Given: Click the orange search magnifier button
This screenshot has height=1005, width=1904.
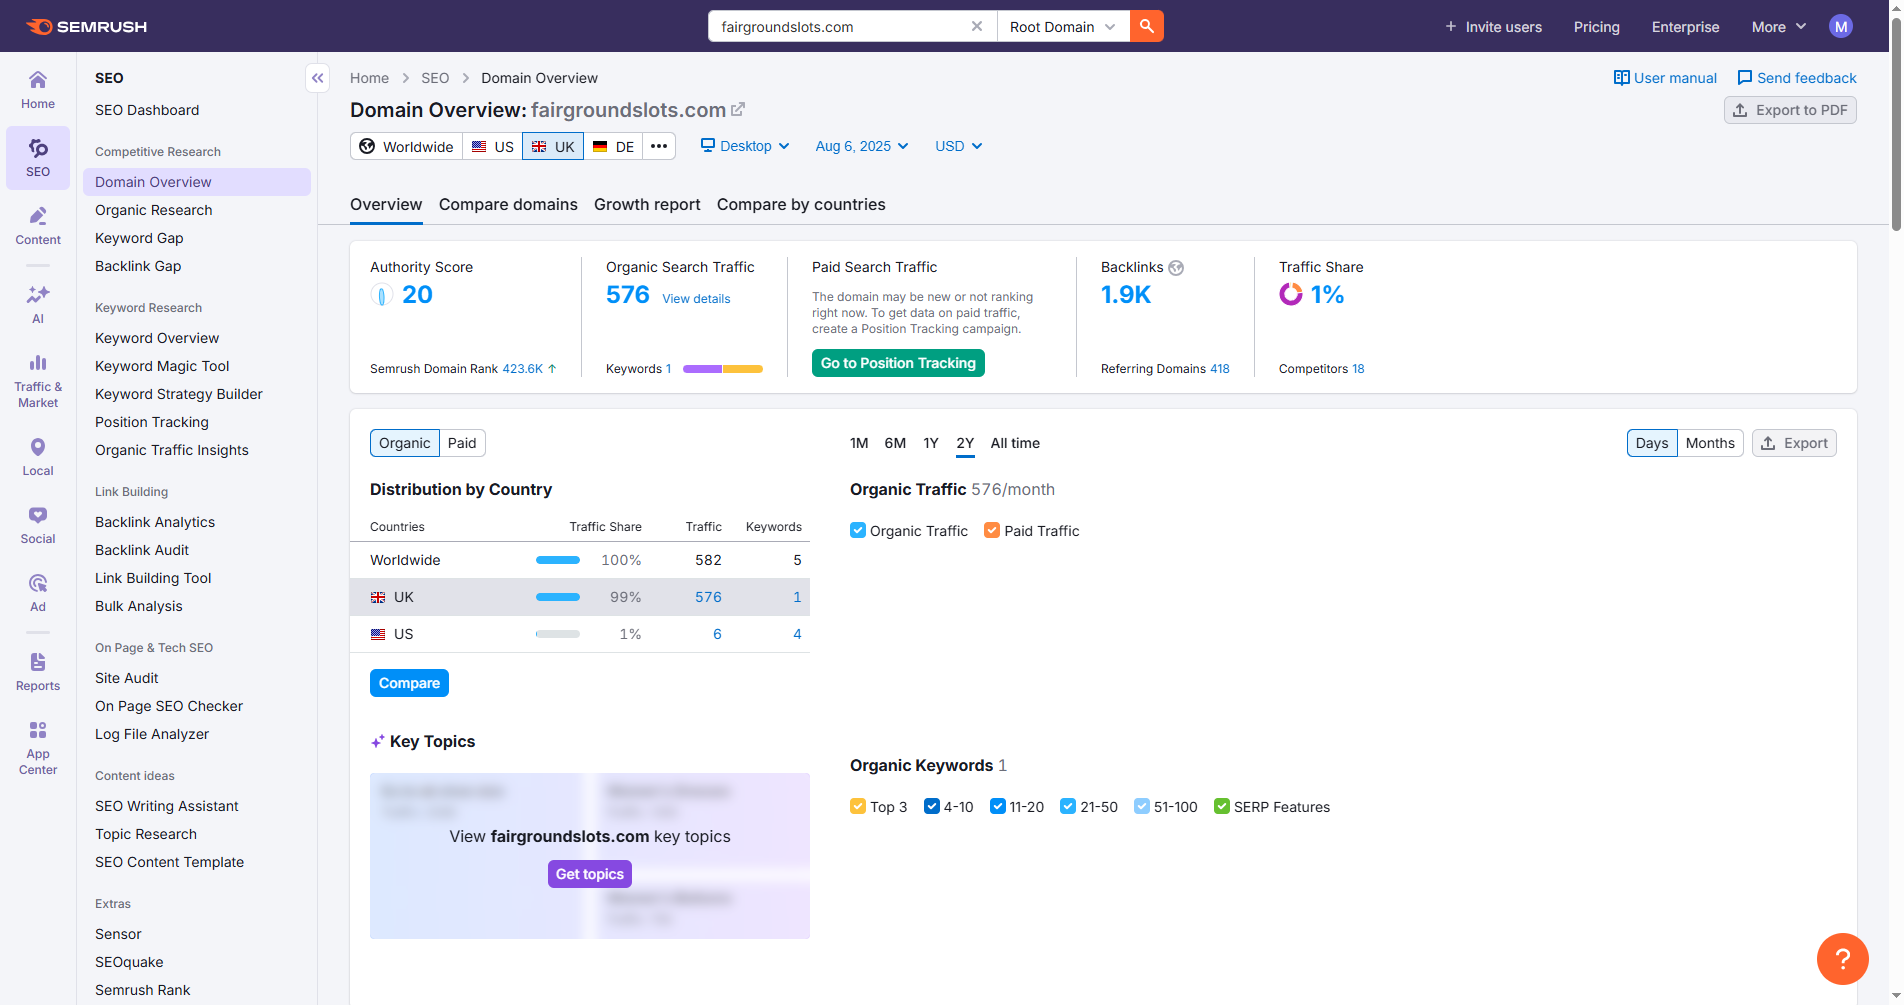Looking at the screenshot, I should point(1146,27).
